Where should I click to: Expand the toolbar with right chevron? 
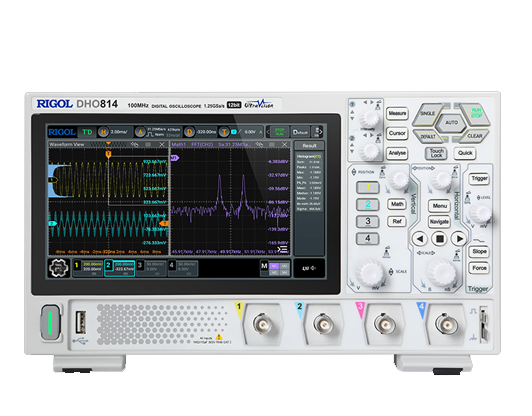pos(321,132)
